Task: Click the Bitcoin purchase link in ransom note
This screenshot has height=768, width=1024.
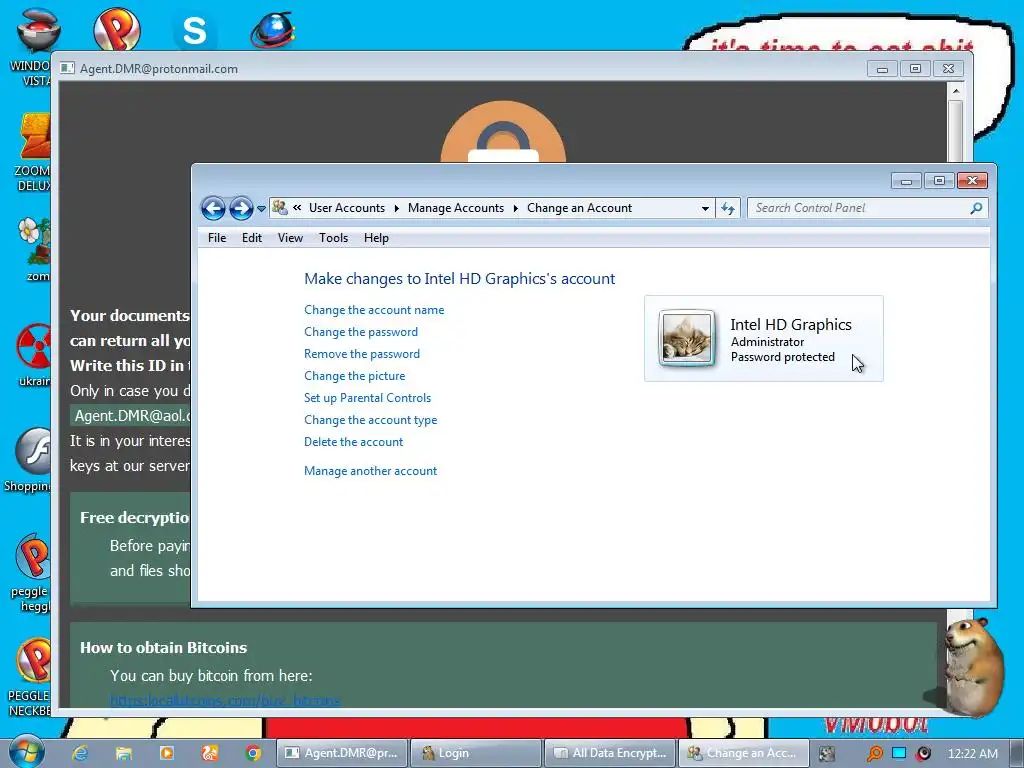Action: (225, 700)
